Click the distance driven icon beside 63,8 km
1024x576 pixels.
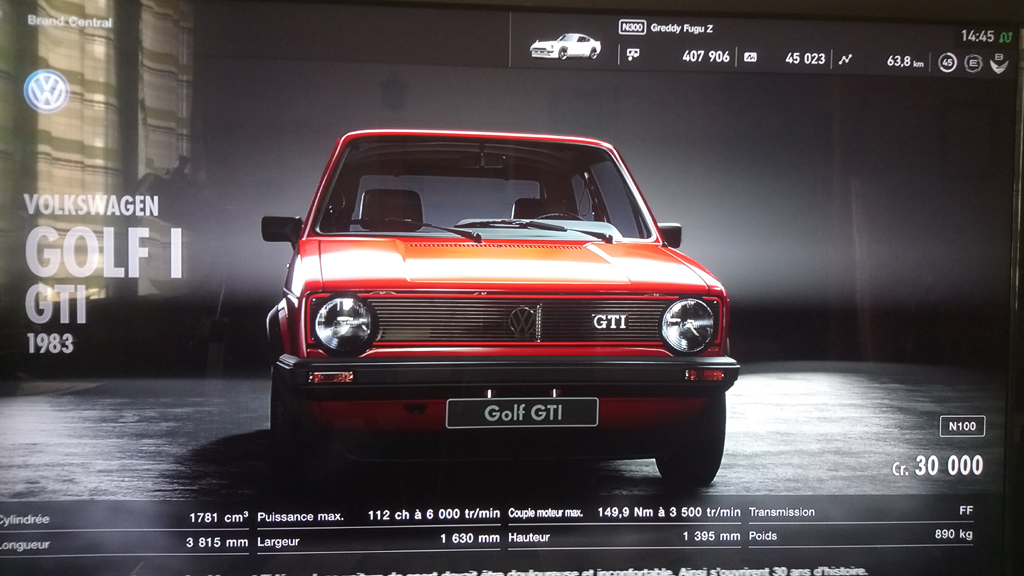(846, 59)
